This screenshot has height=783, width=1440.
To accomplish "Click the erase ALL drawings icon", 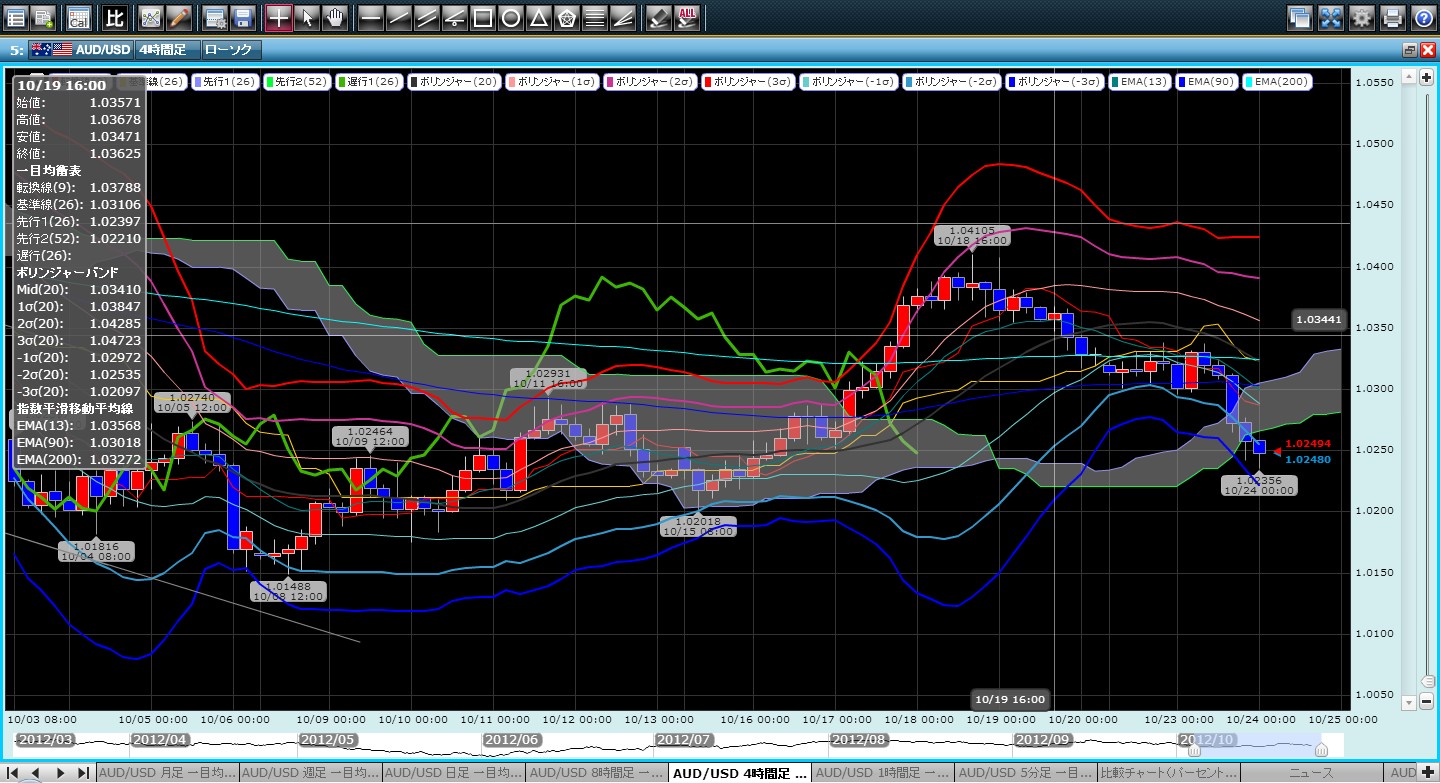I will pyautogui.click(x=687, y=17).
